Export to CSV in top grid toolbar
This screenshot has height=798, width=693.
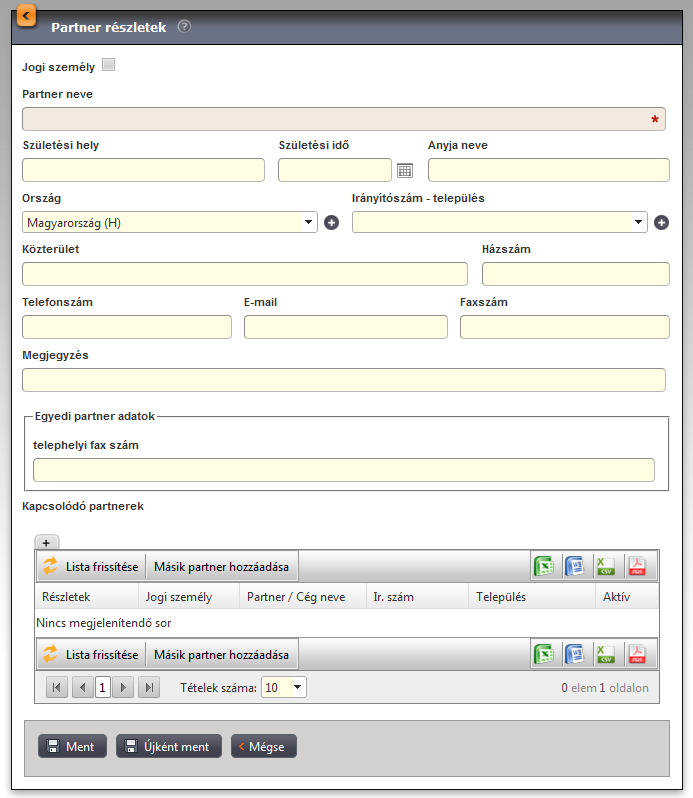tap(606, 566)
